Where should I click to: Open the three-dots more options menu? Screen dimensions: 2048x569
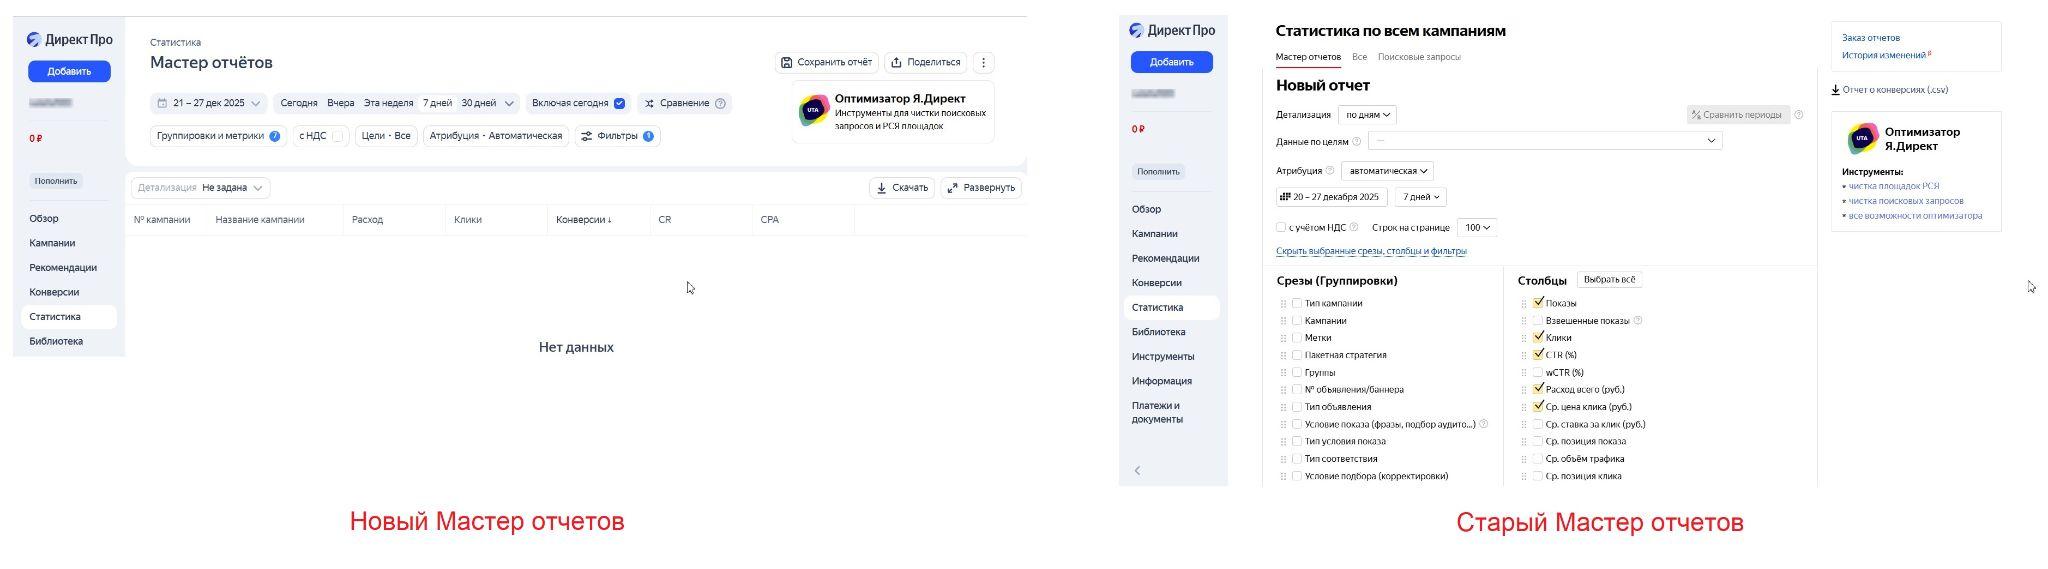tap(983, 62)
